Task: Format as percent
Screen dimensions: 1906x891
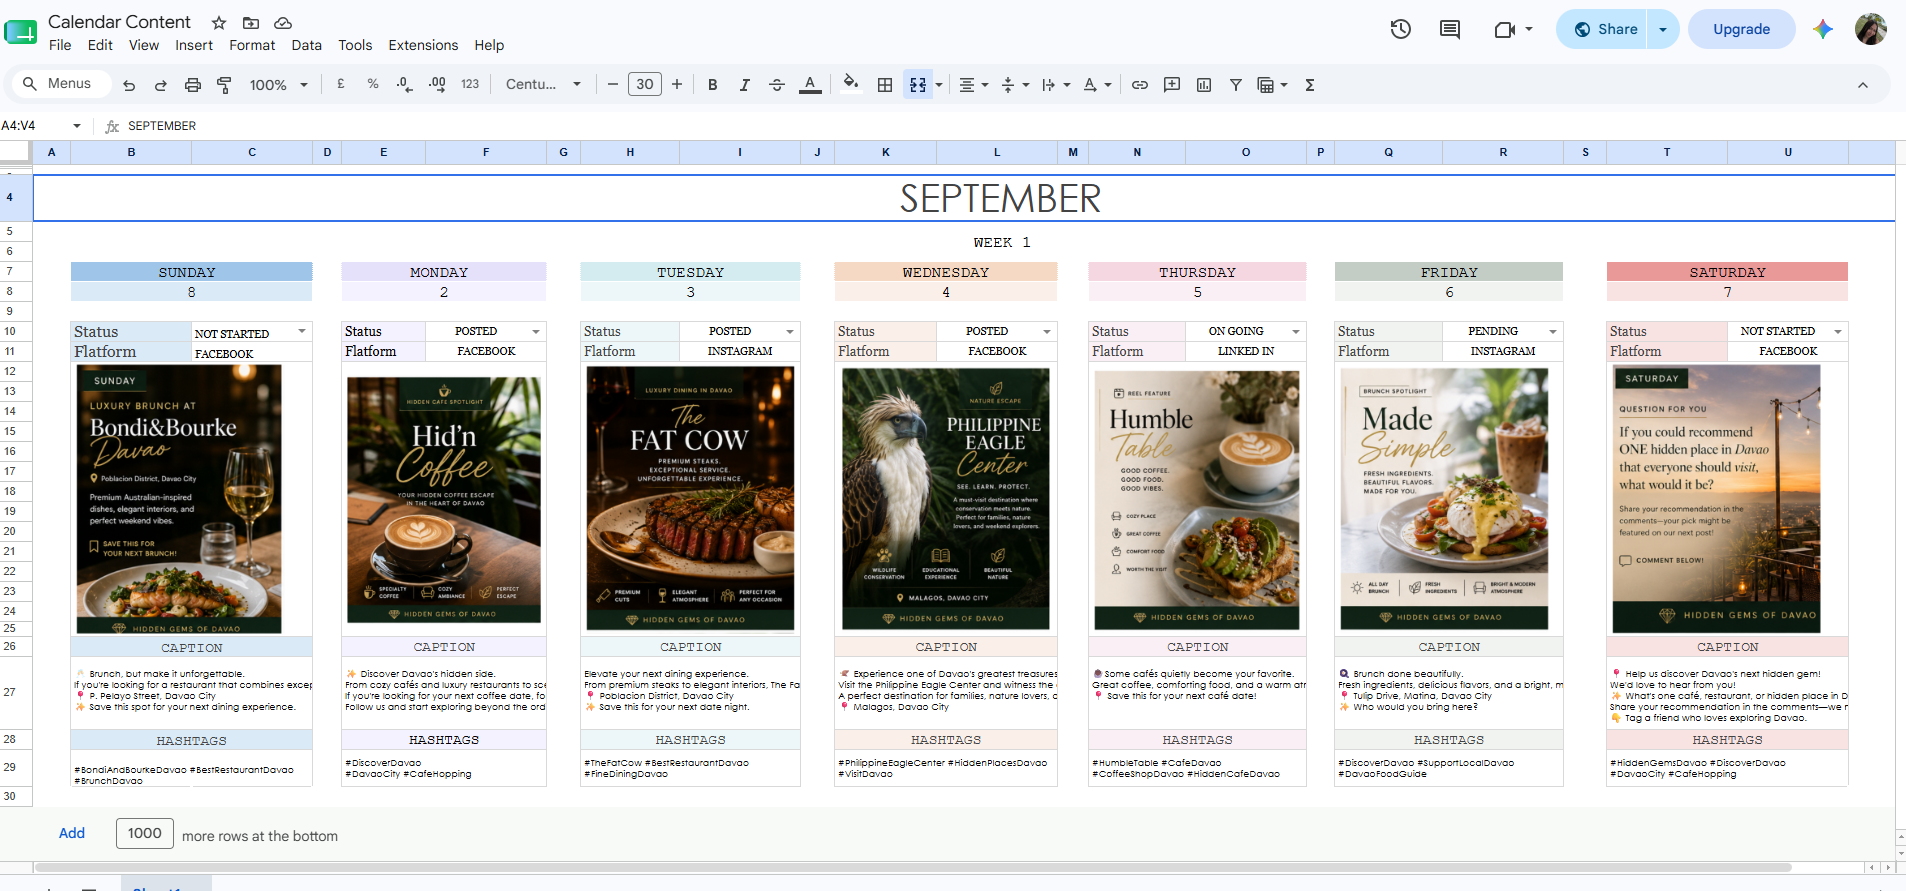Action: click(373, 84)
